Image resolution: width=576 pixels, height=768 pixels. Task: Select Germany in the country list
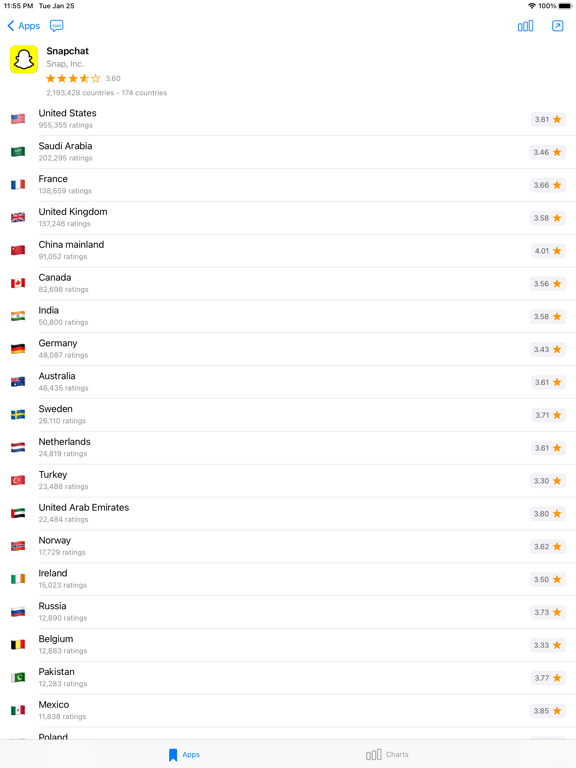pyautogui.click(x=288, y=349)
